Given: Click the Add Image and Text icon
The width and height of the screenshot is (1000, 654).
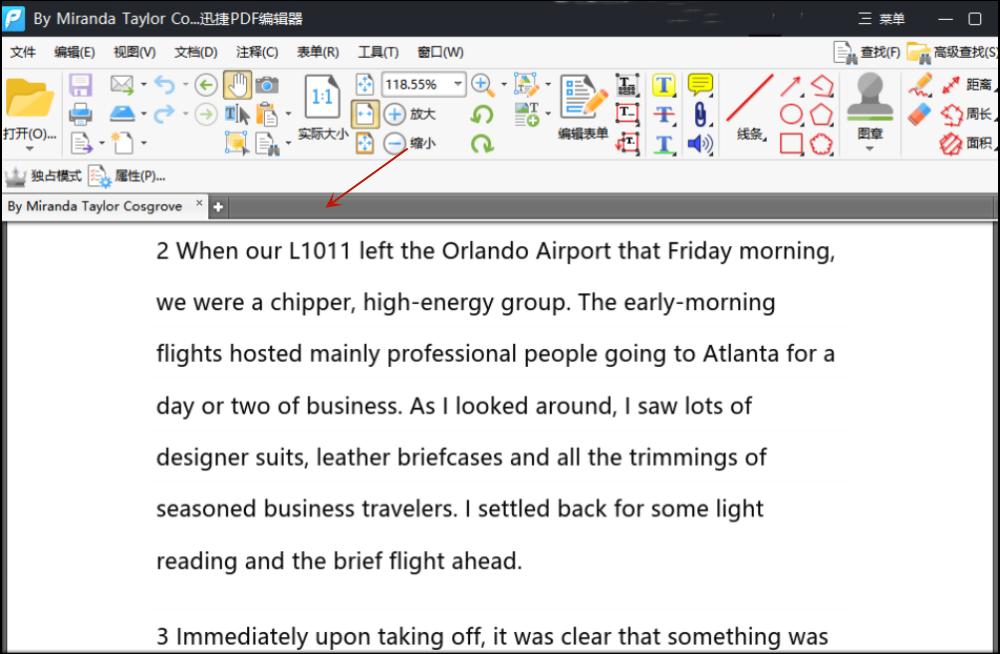Looking at the screenshot, I should click(527, 114).
